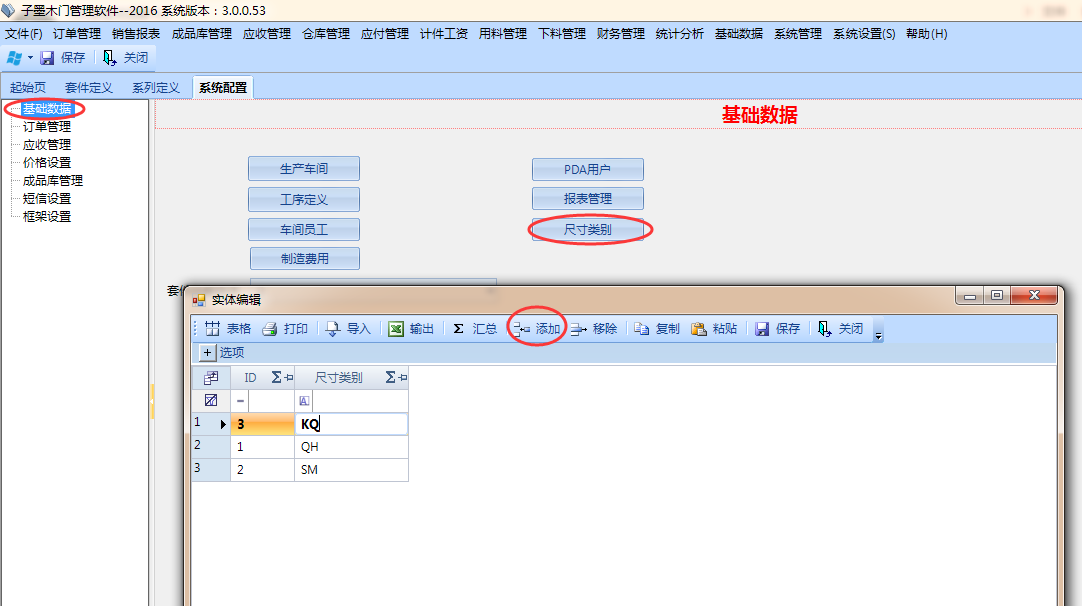Click the 尺寸类别 cell containing QH
This screenshot has width=1082, height=606.
click(350, 447)
